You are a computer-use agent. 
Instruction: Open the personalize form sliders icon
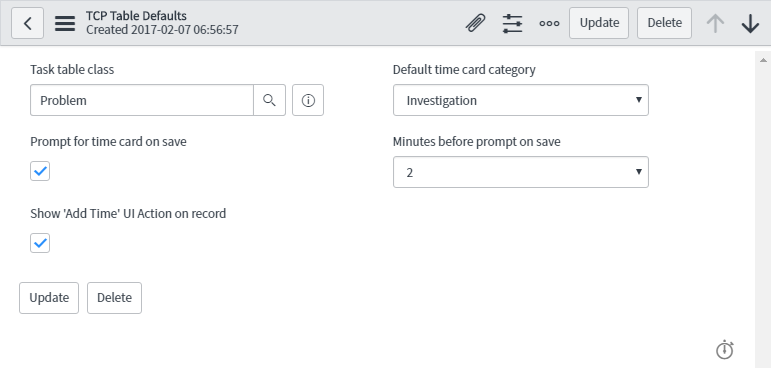pyautogui.click(x=512, y=23)
